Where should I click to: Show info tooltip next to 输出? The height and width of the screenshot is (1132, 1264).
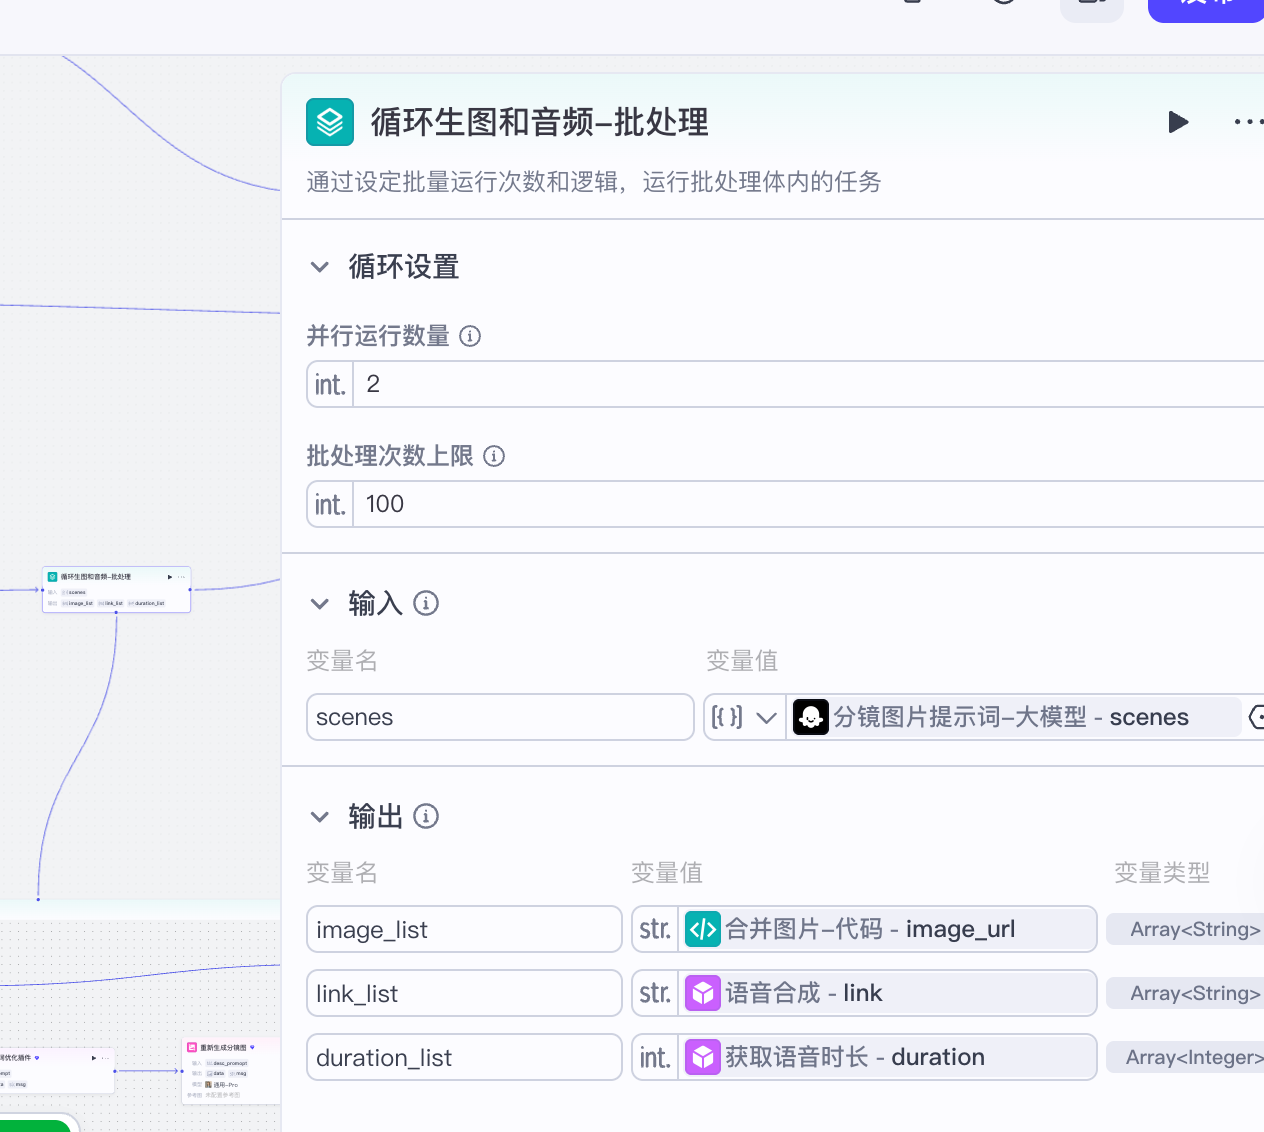pyautogui.click(x=426, y=817)
